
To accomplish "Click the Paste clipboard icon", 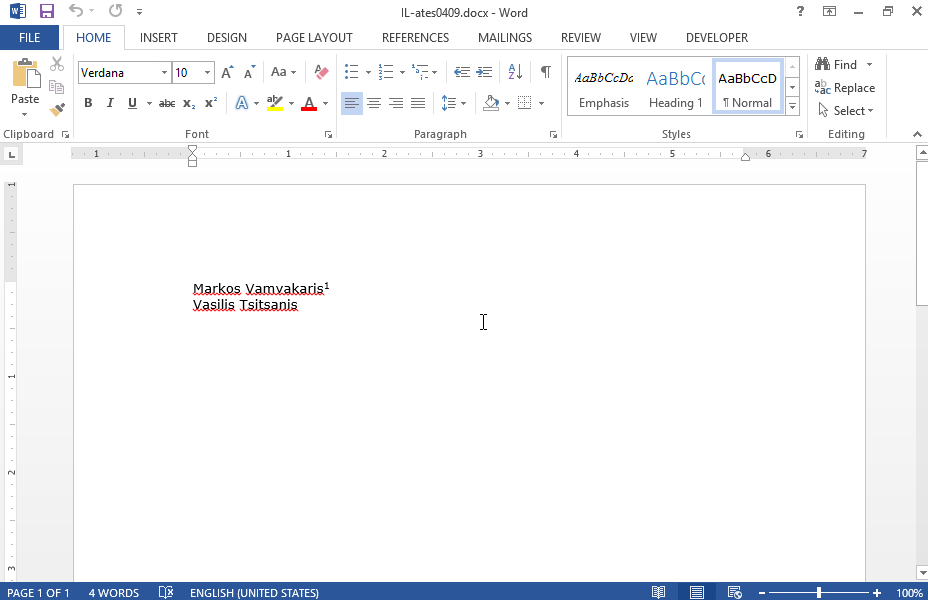I will (25, 75).
